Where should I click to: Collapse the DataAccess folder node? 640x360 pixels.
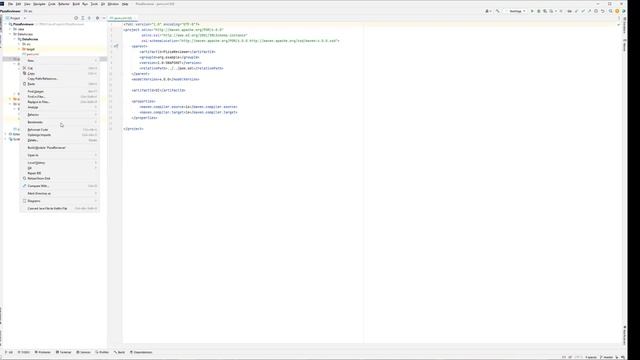coord(10,34)
